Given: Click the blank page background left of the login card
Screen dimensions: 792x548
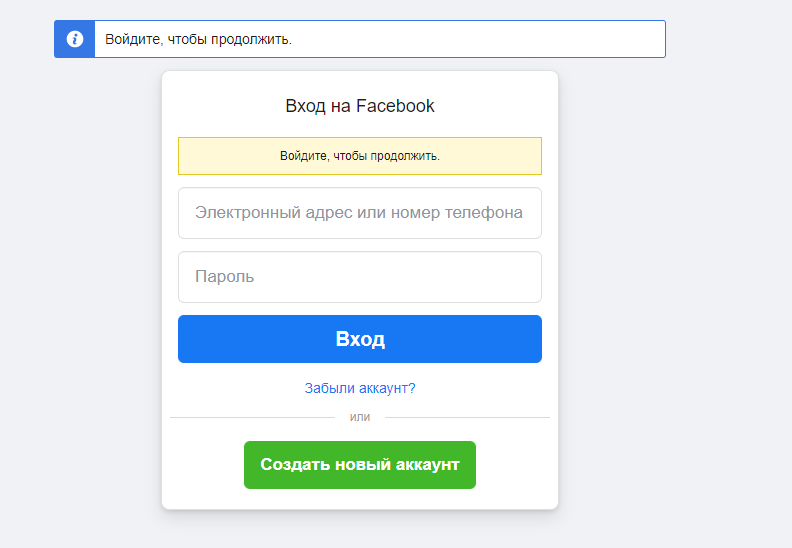Looking at the screenshot, I should pos(80,300).
